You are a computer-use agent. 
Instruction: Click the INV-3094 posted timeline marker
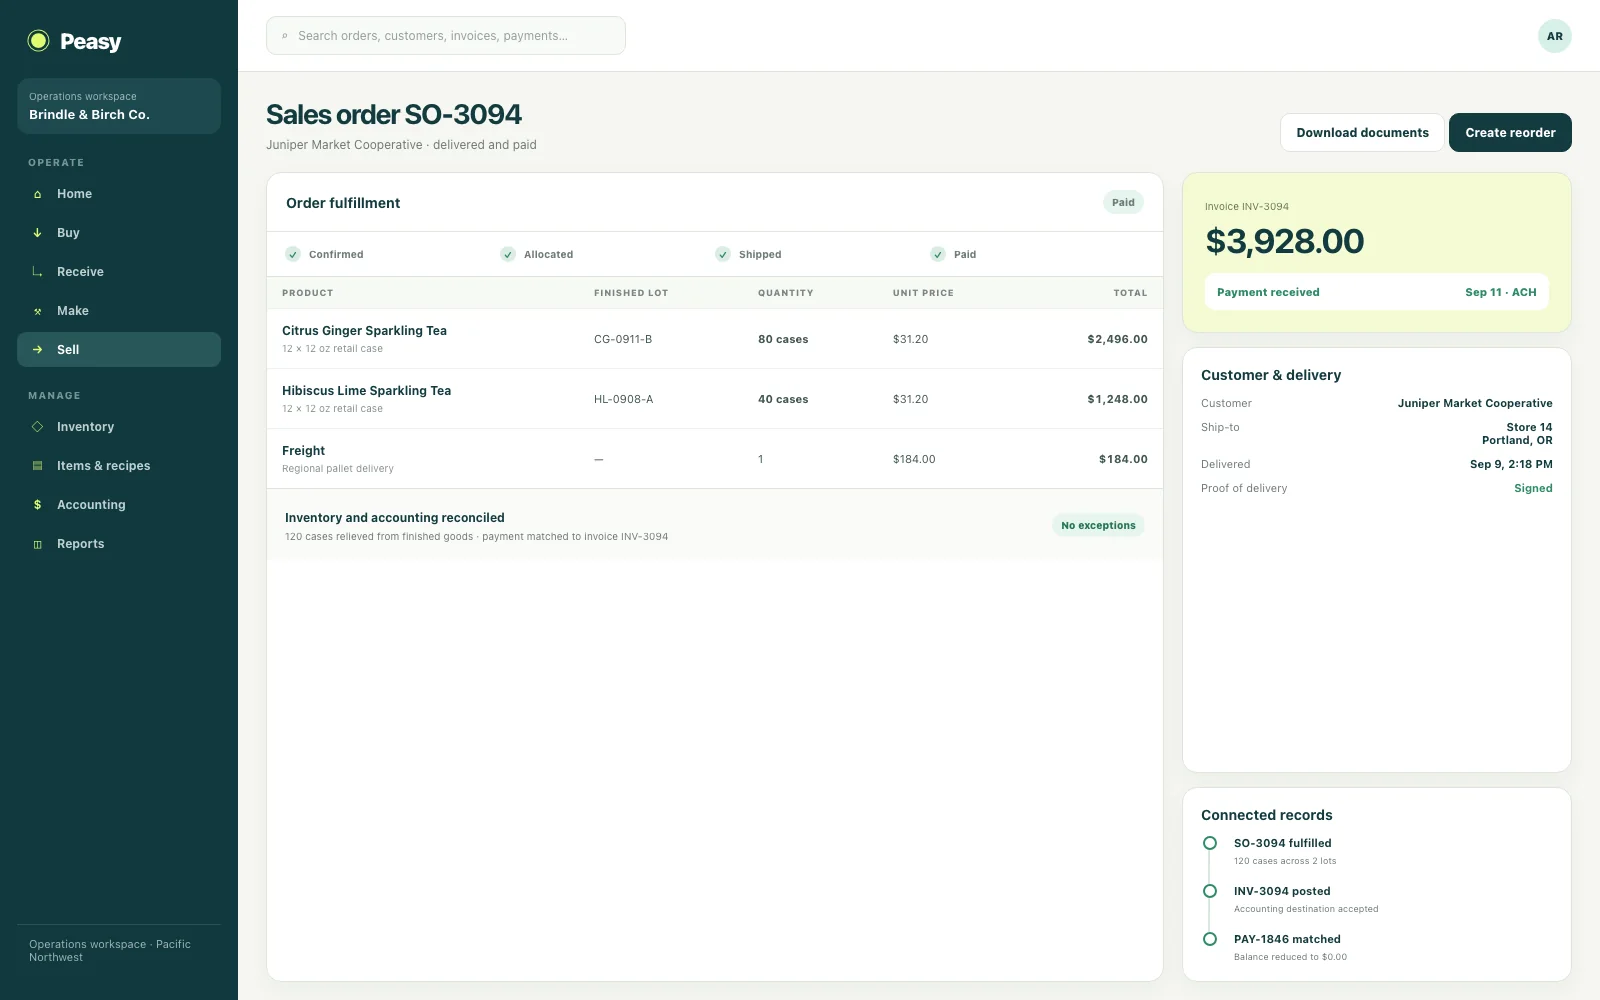click(1210, 891)
